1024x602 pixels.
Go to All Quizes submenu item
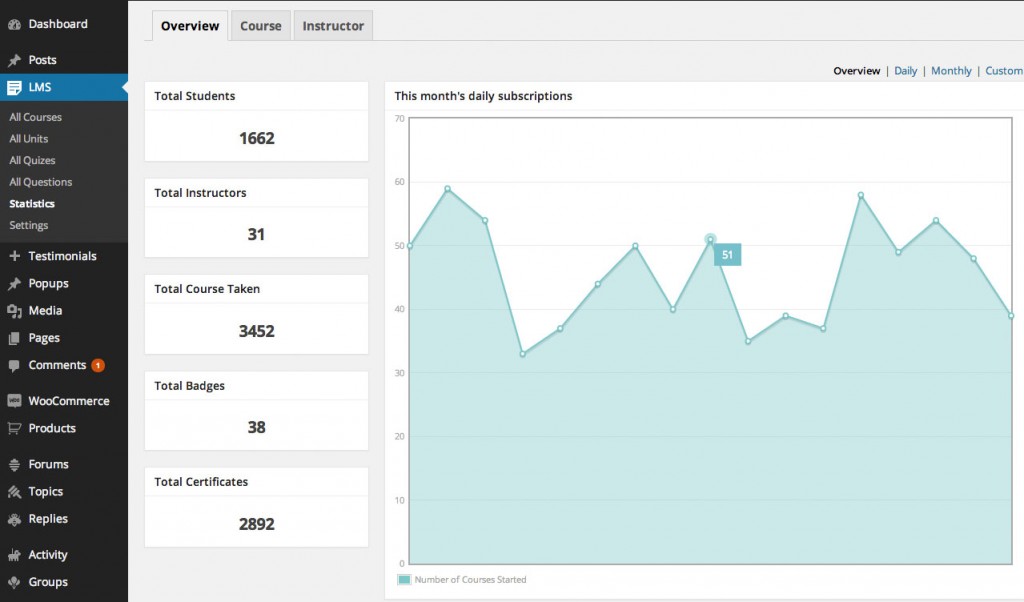tap(32, 160)
